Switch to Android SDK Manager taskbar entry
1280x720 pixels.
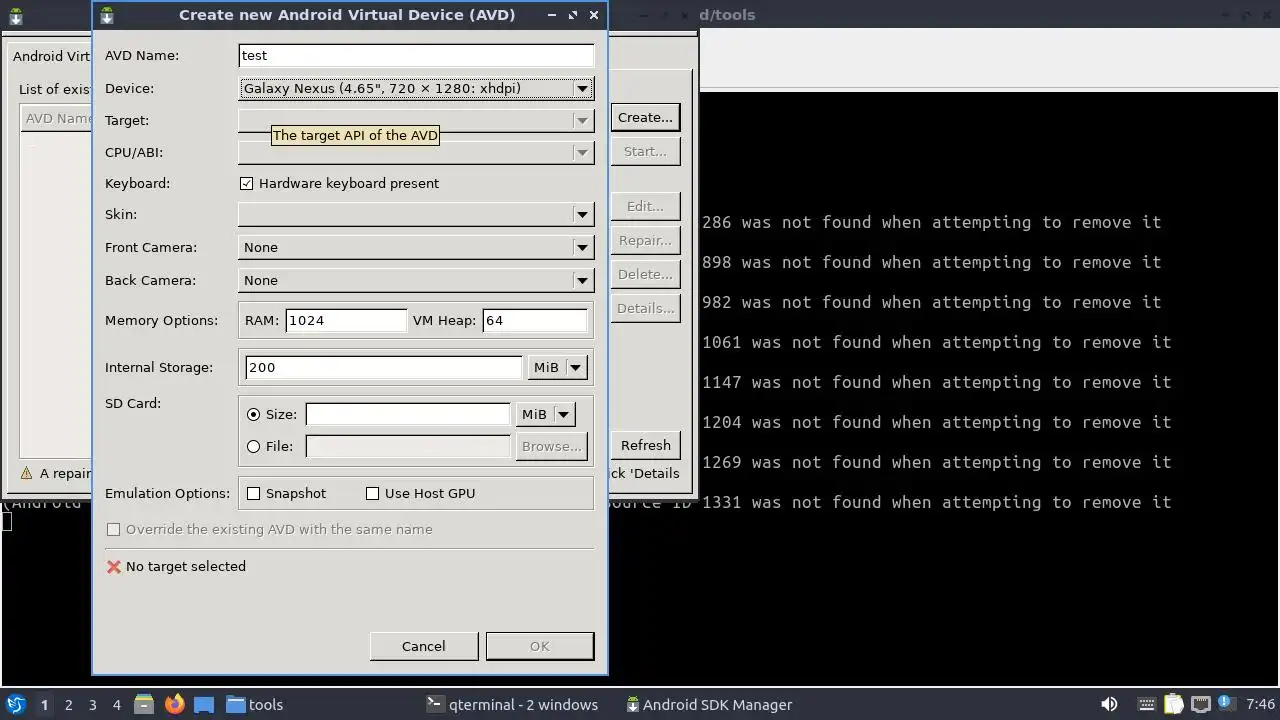tap(709, 704)
